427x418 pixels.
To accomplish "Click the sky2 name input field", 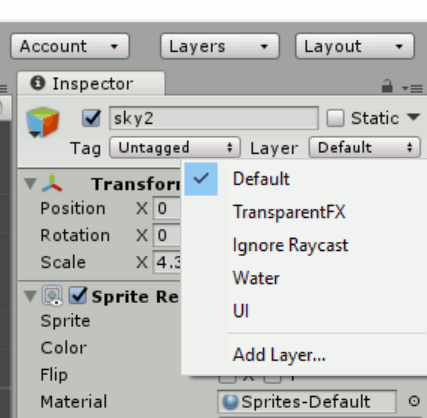I will pyautogui.click(x=214, y=118).
